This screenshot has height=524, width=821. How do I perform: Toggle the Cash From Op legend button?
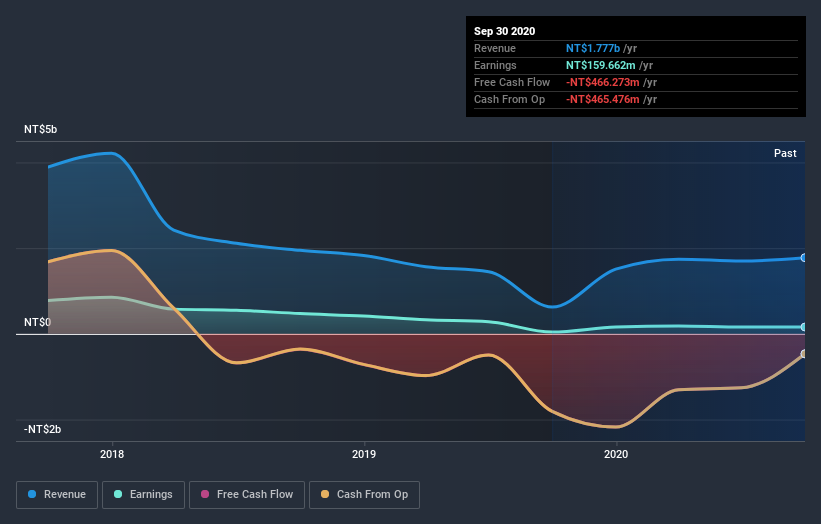click(x=364, y=495)
